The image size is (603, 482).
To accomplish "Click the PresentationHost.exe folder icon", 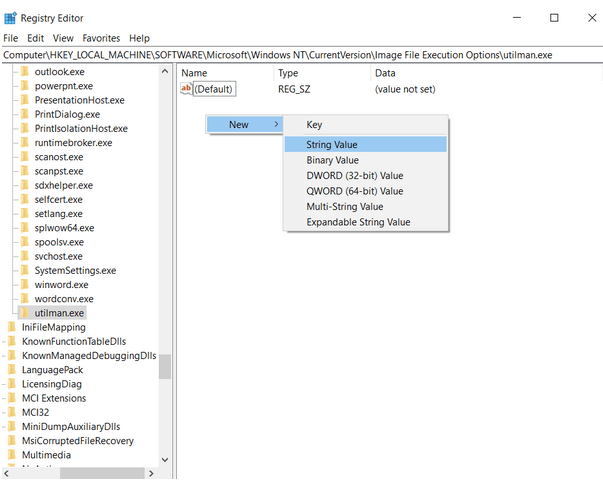I will tap(25, 100).
